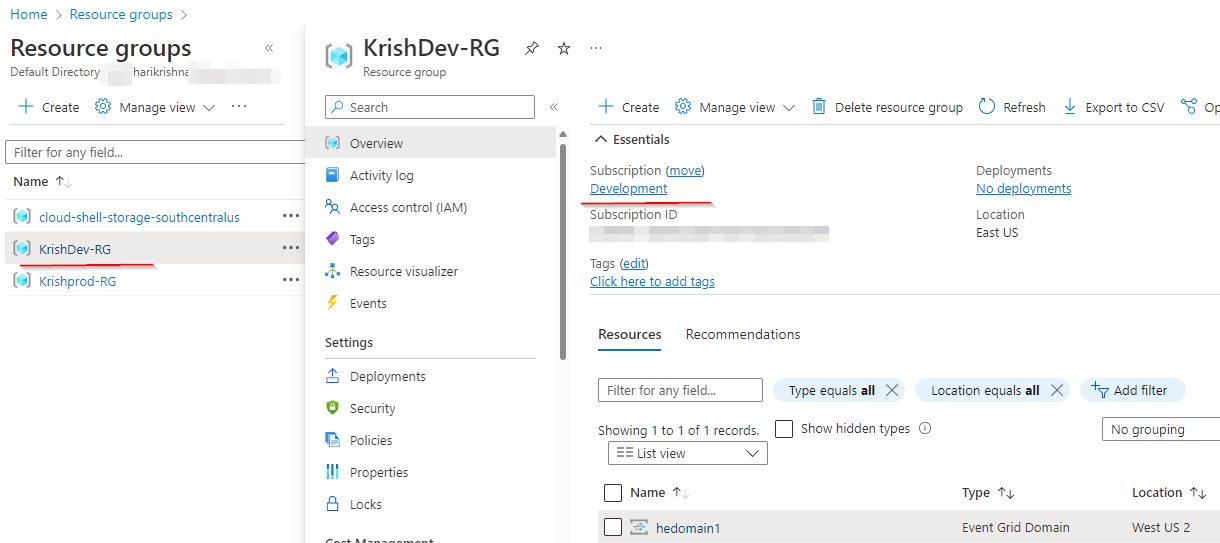Collapse the Resource groups panel
The height and width of the screenshot is (543, 1220).
269,48
